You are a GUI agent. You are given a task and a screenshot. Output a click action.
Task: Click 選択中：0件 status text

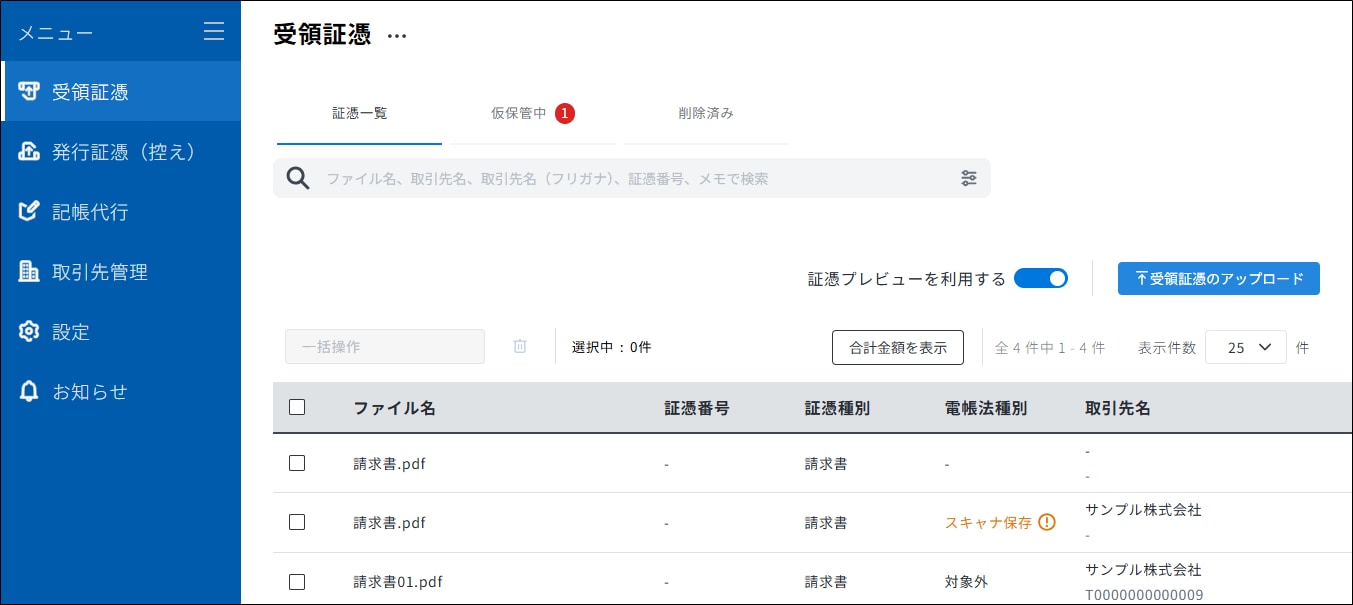pyautogui.click(x=611, y=347)
